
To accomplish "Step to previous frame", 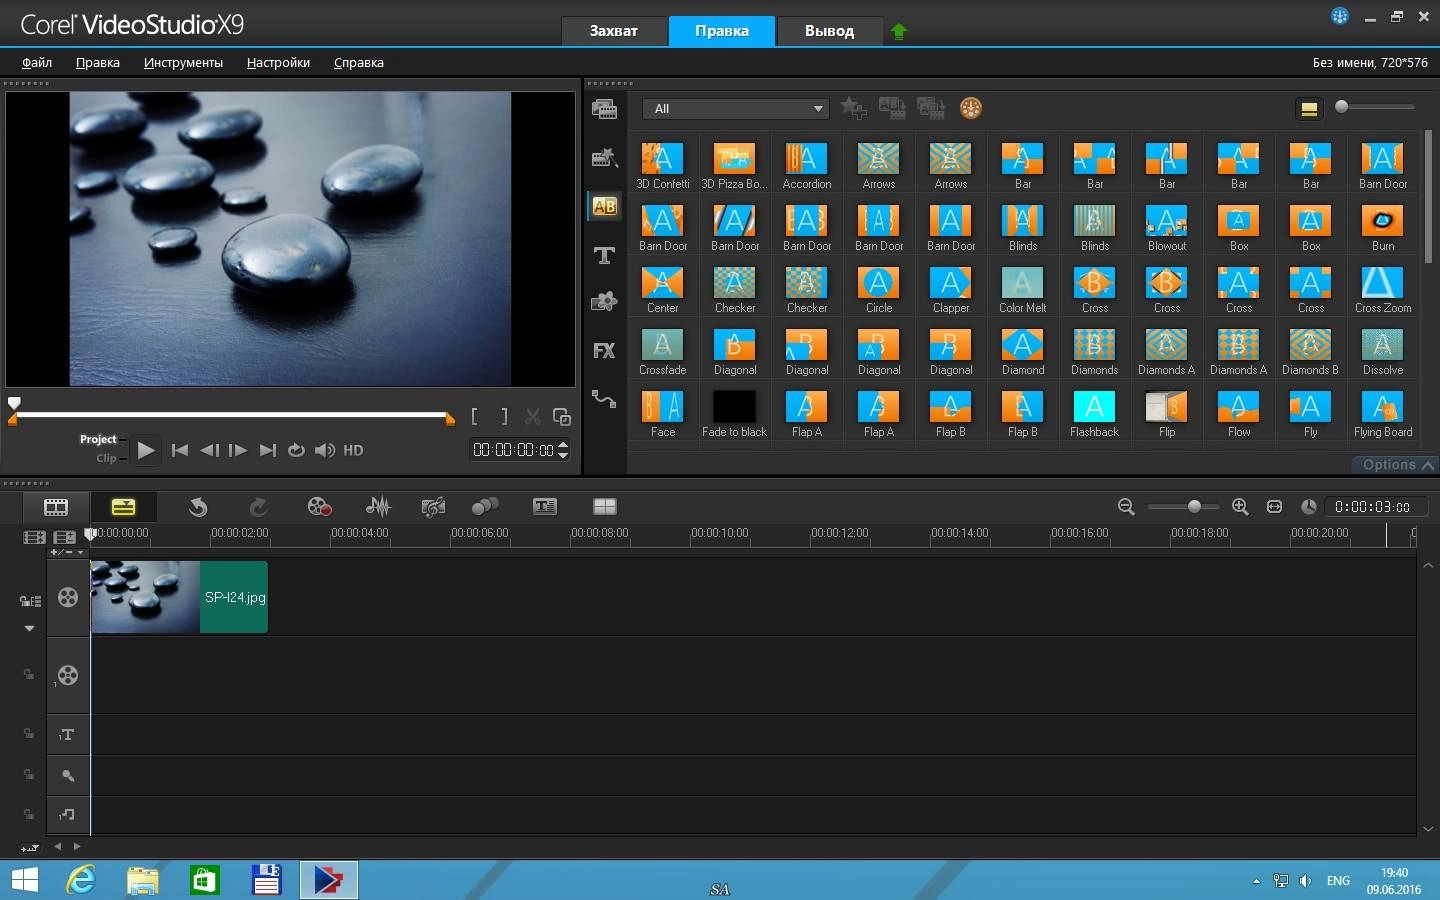I will click(209, 450).
